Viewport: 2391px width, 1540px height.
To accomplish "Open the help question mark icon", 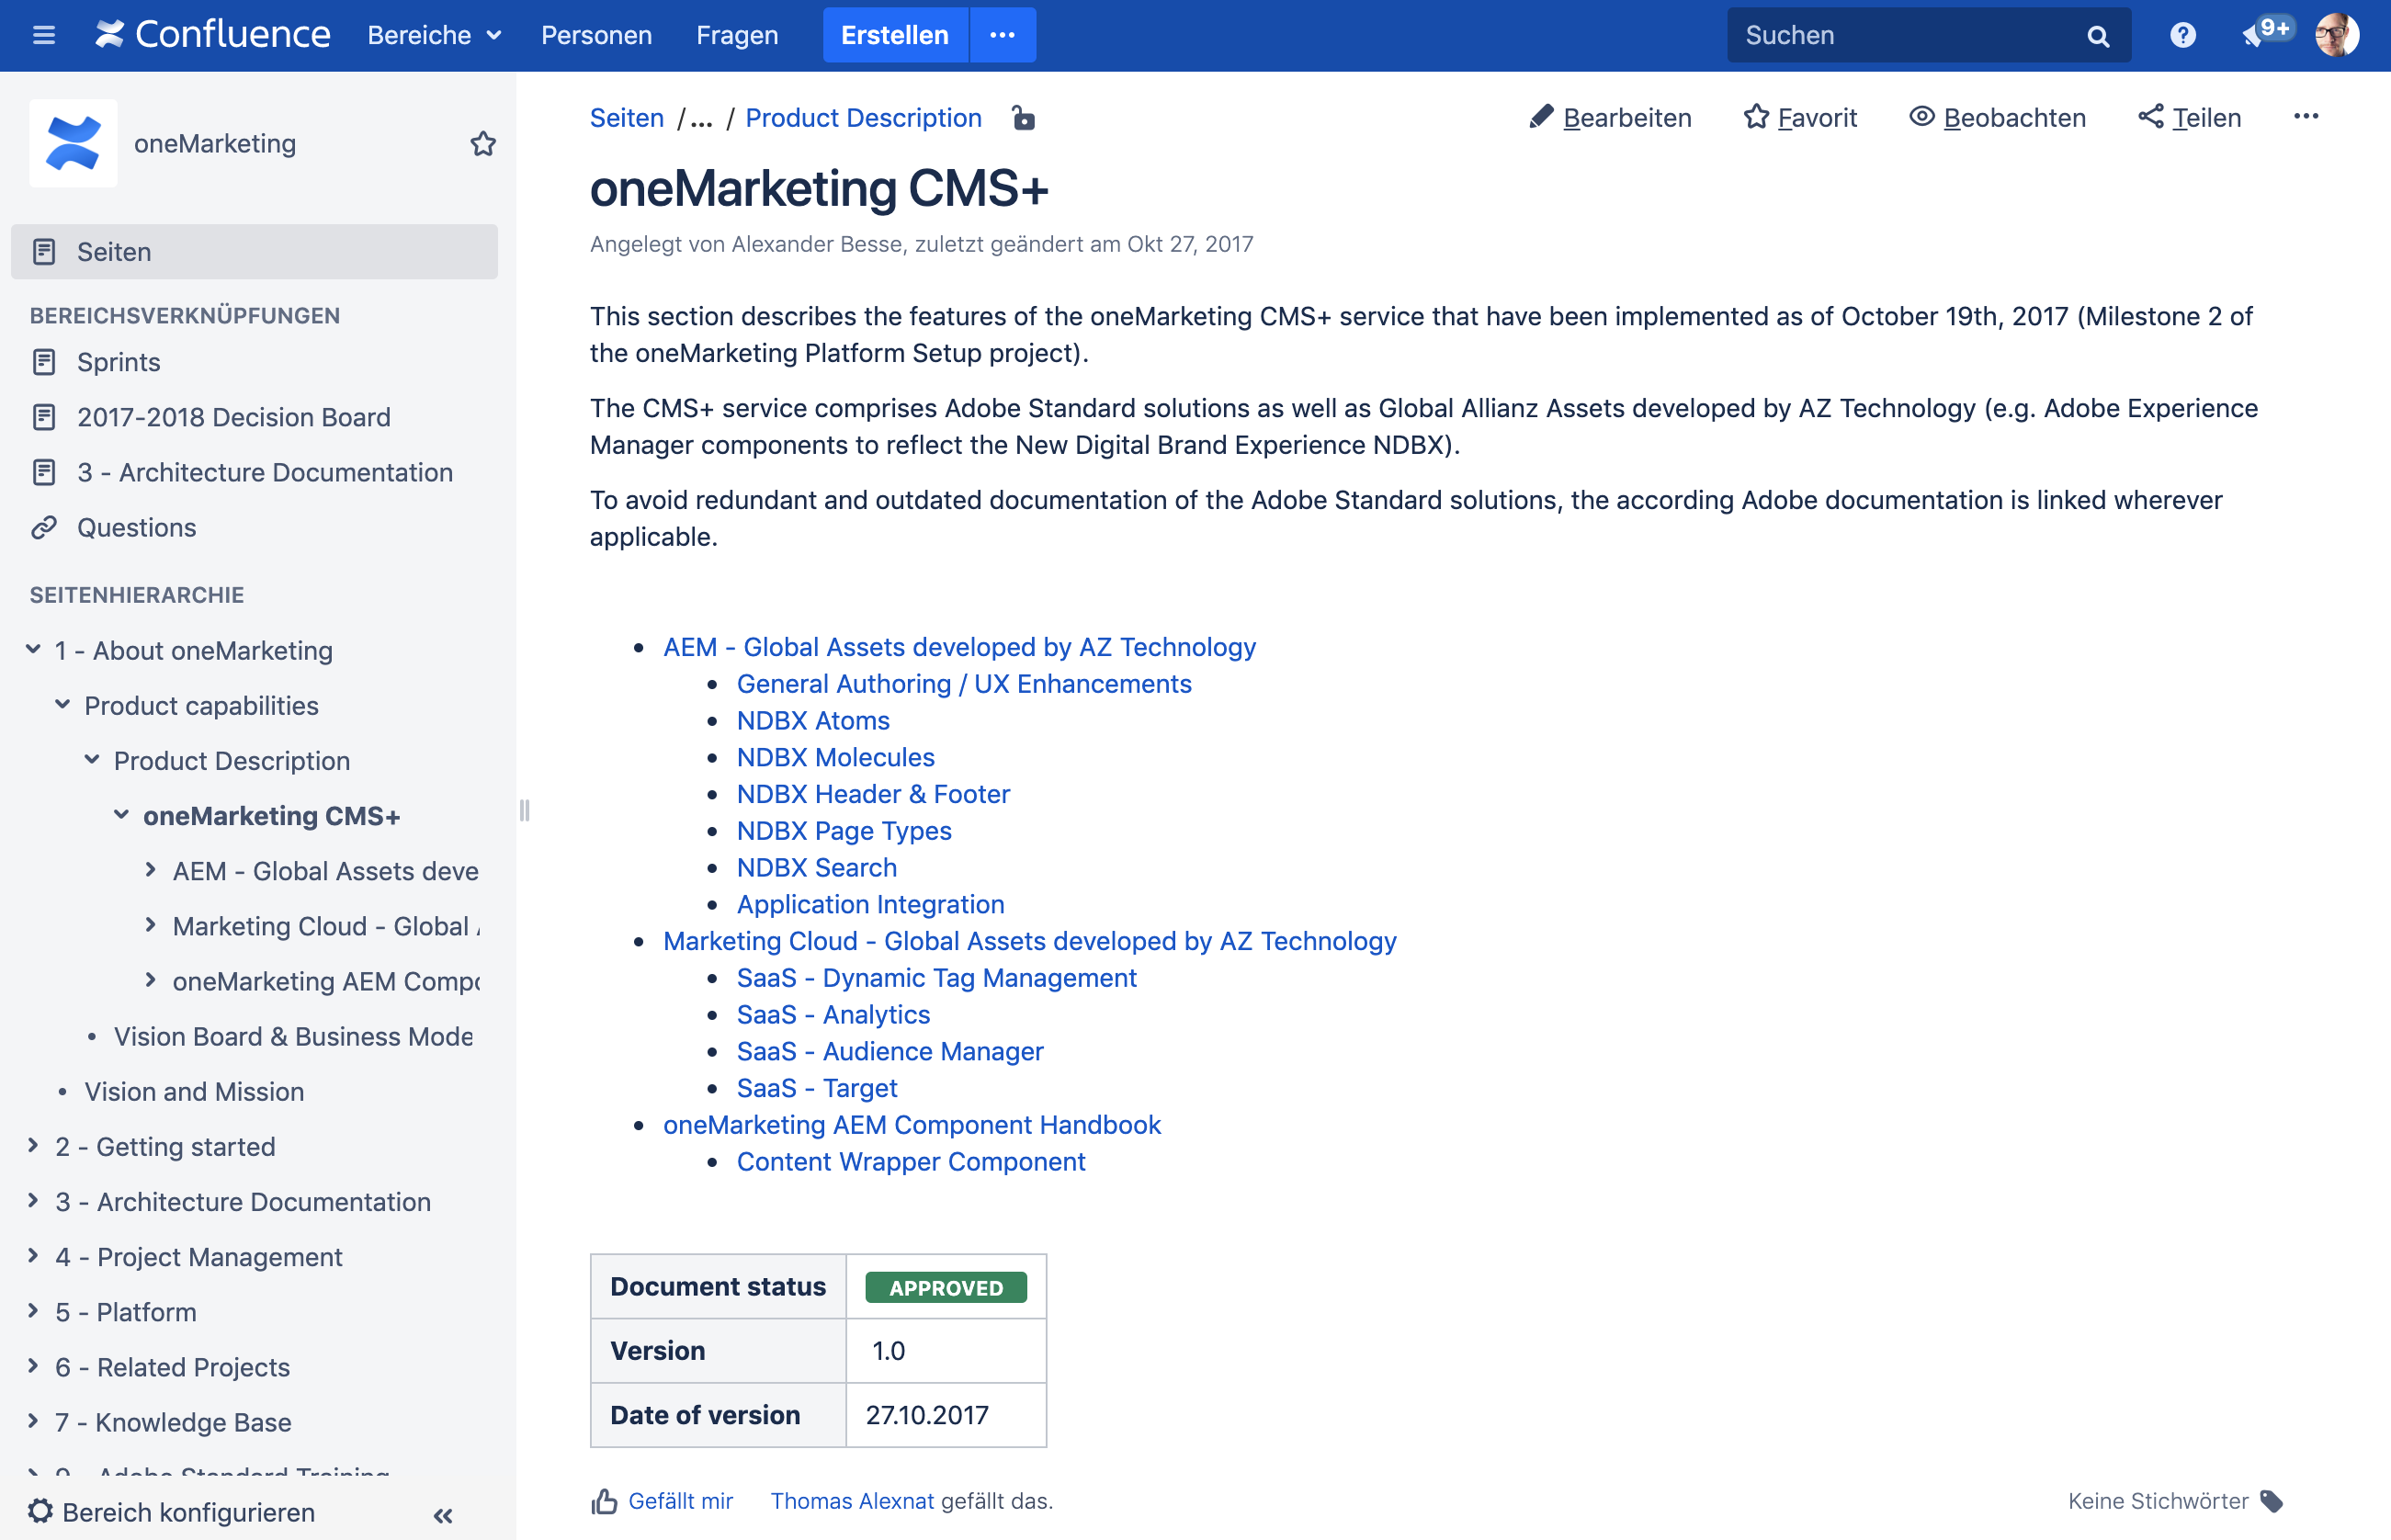I will [x=2183, y=35].
